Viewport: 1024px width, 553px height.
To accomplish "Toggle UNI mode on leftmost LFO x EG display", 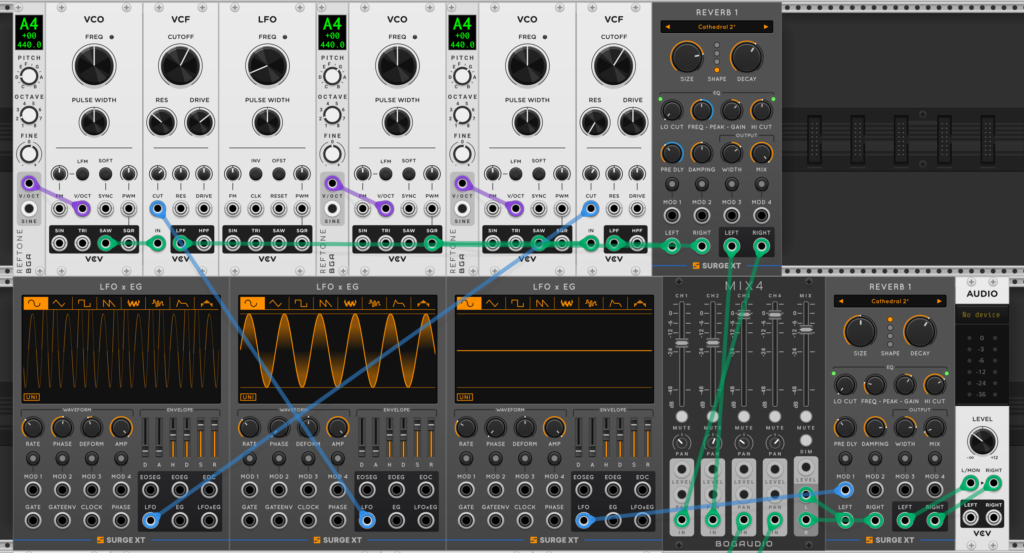I will (31, 397).
